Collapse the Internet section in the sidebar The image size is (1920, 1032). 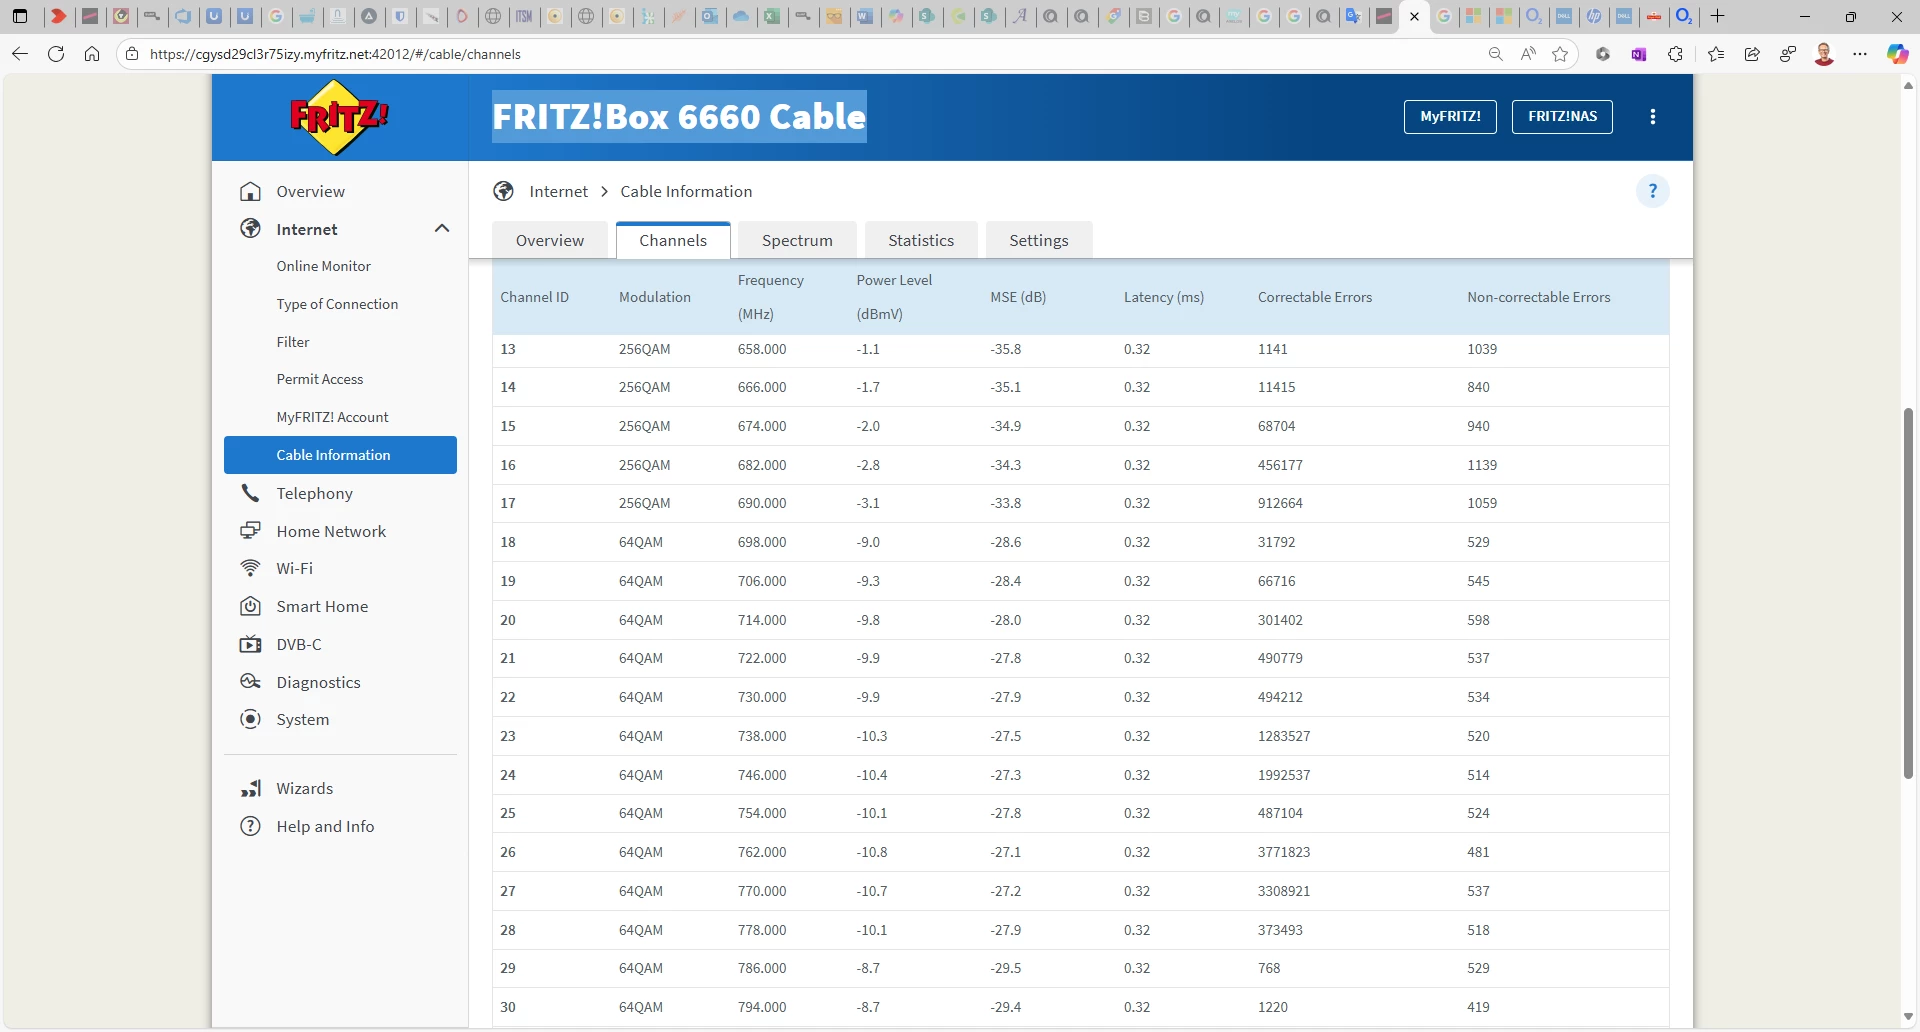click(442, 229)
